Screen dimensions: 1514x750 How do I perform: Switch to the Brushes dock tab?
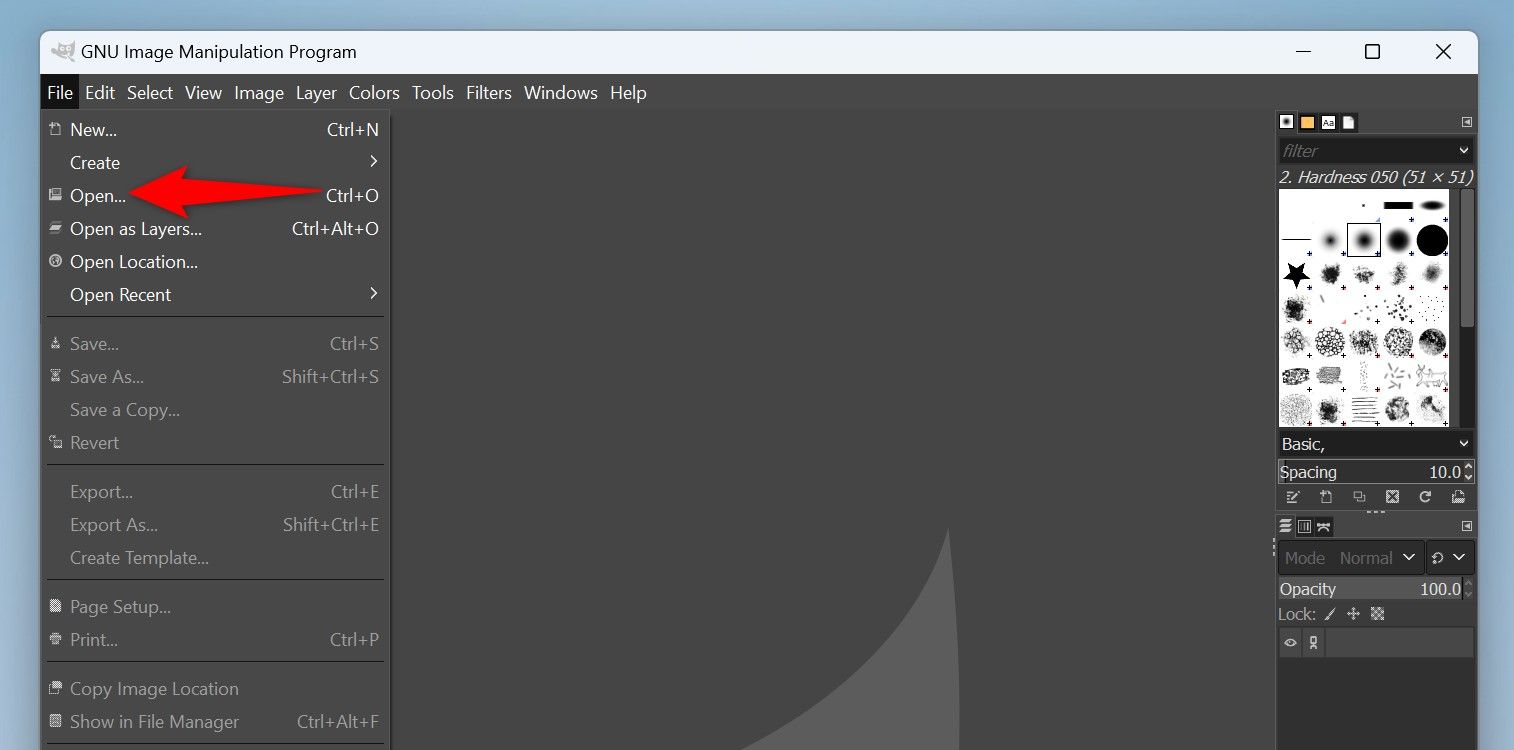1287,122
